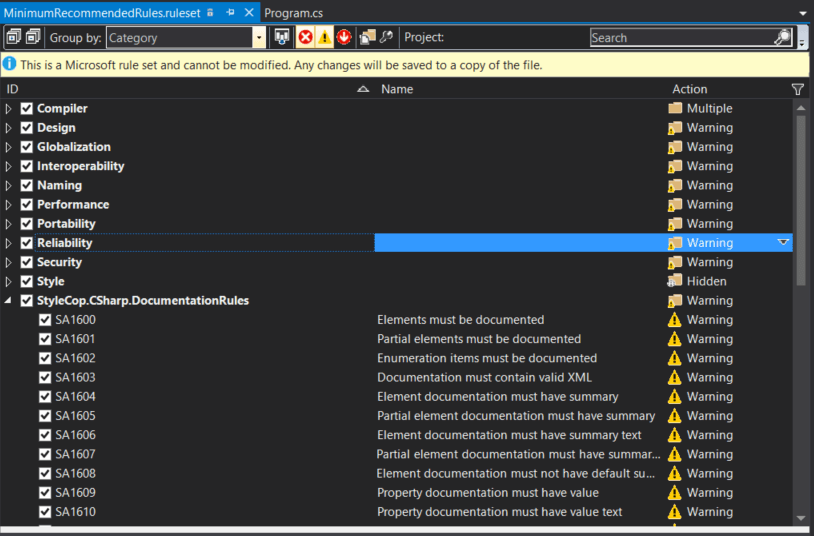Click the warning icon for SA1610
The image size is (814, 536).
tap(674, 512)
